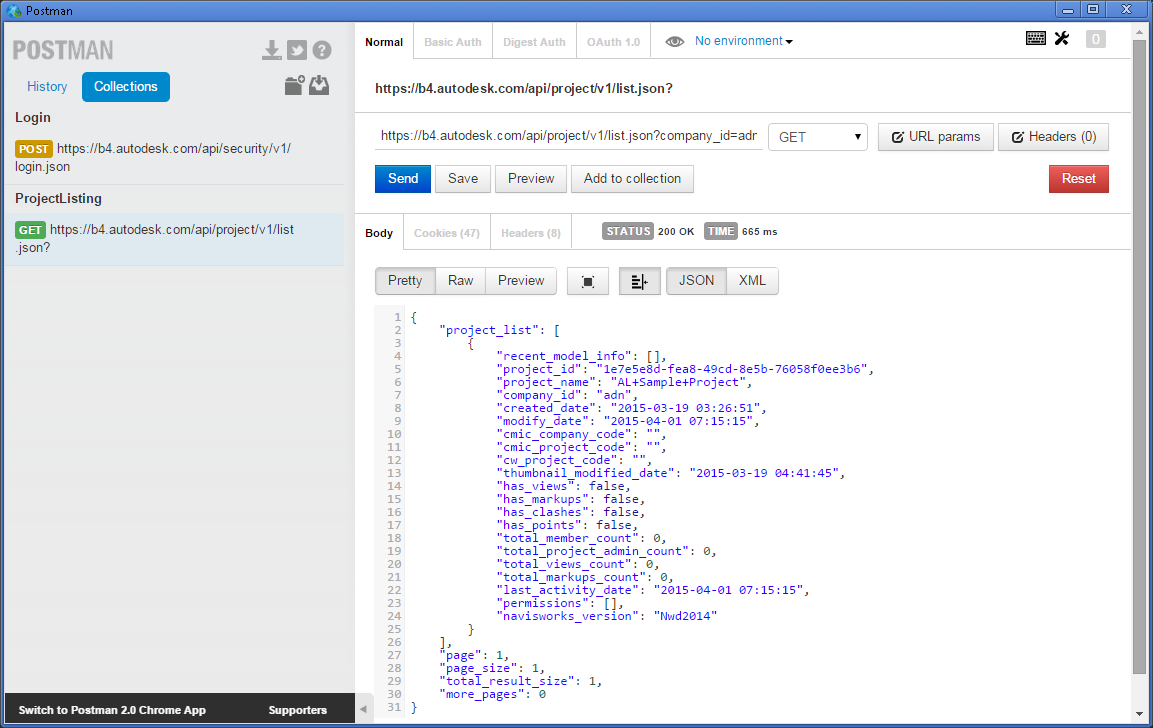Click the vertical scrollbar thumb
The width and height of the screenshot is (1153, 728).
click(x=1139, y=357)
